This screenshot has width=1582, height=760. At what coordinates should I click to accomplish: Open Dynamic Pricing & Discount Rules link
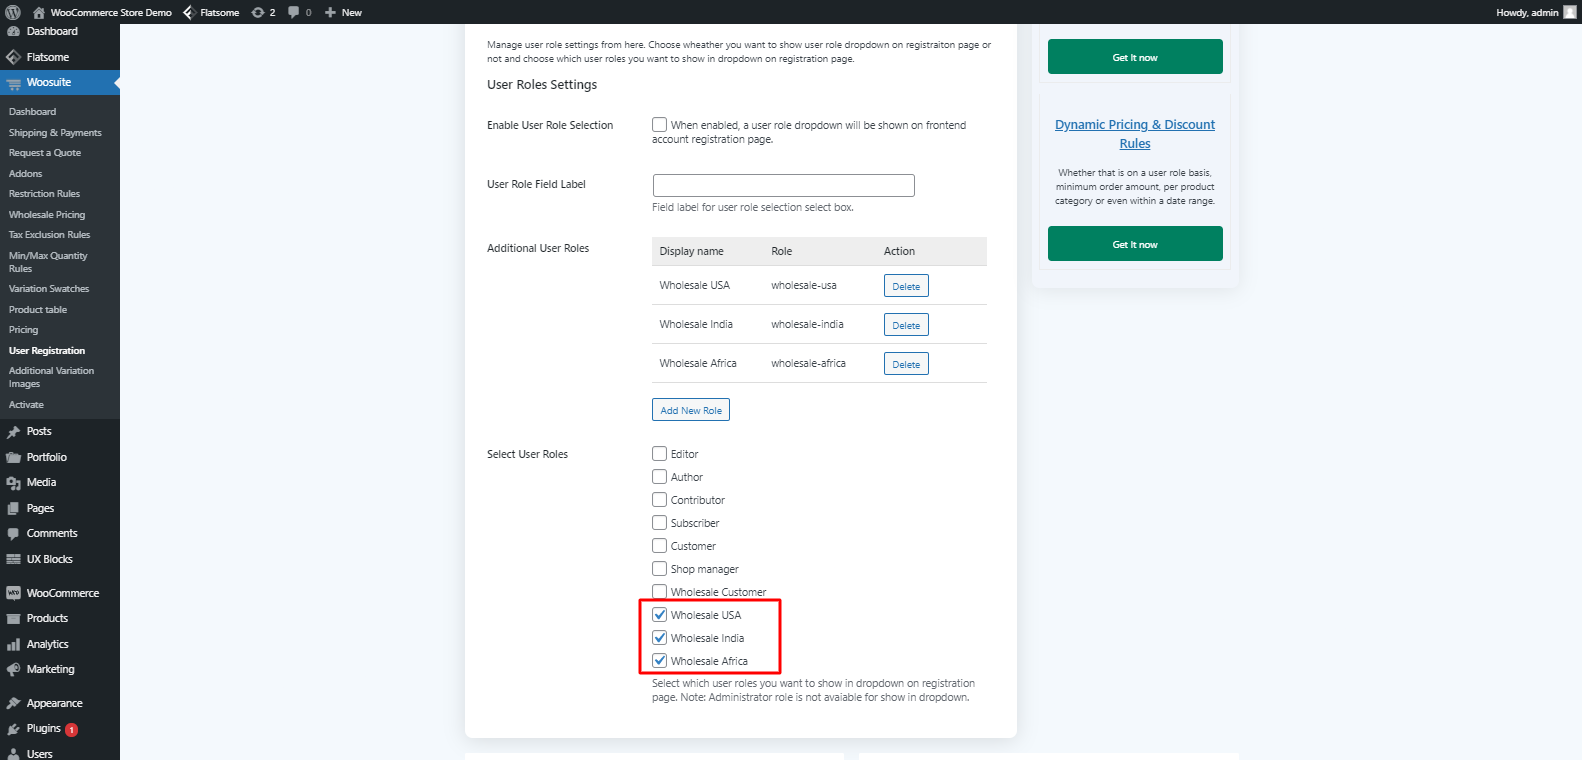click(1135, 134)
